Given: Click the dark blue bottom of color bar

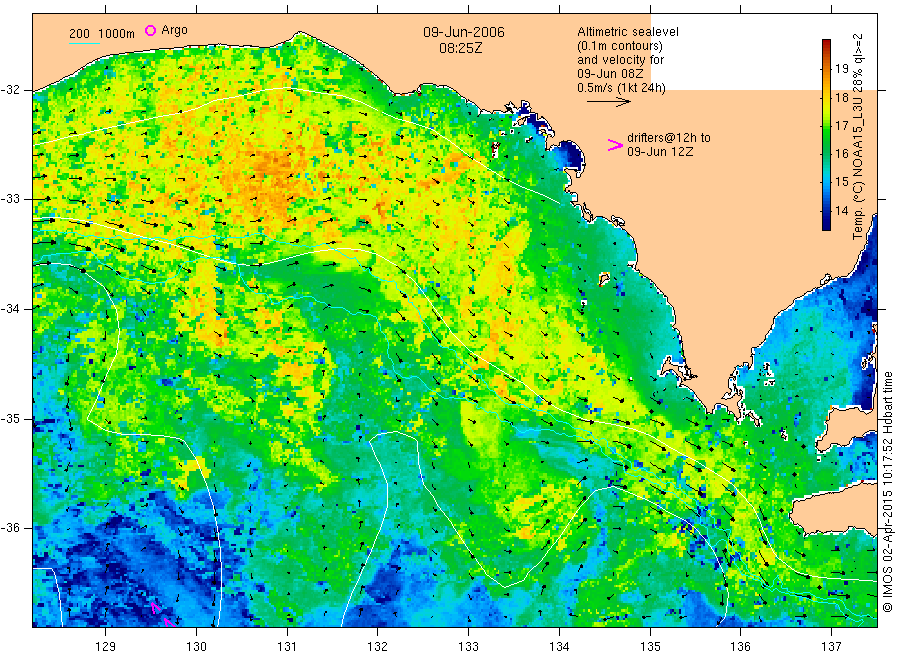Looking at the screenshot, I should pyautogui.click(x=826, y=225).
